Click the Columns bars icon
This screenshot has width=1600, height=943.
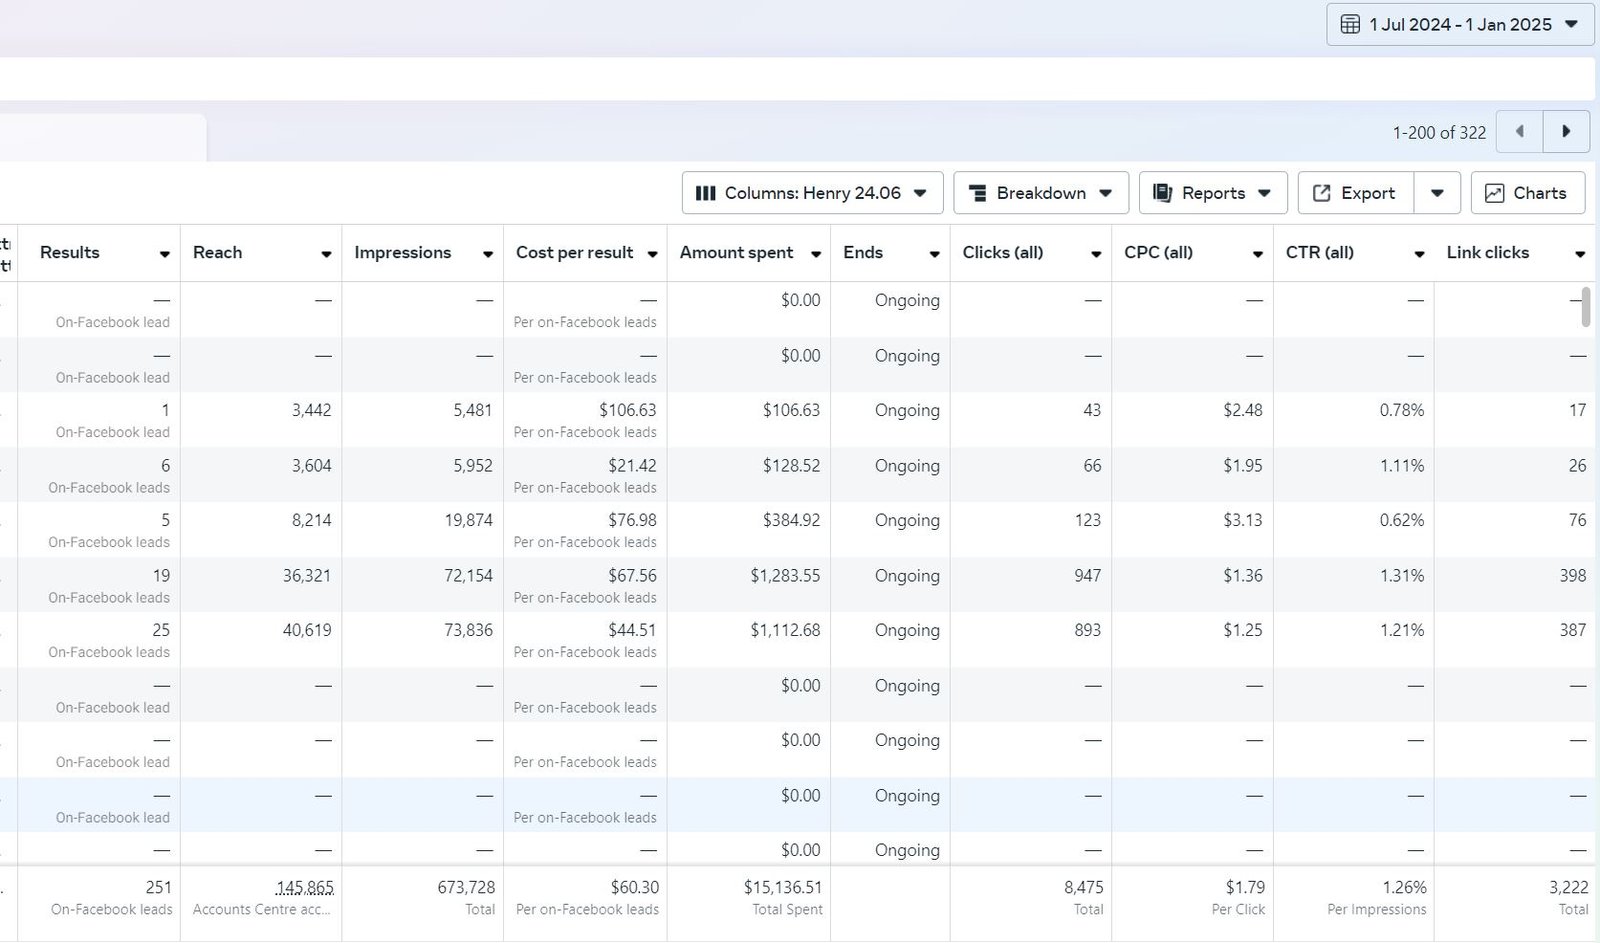click(x=705, y=193)
